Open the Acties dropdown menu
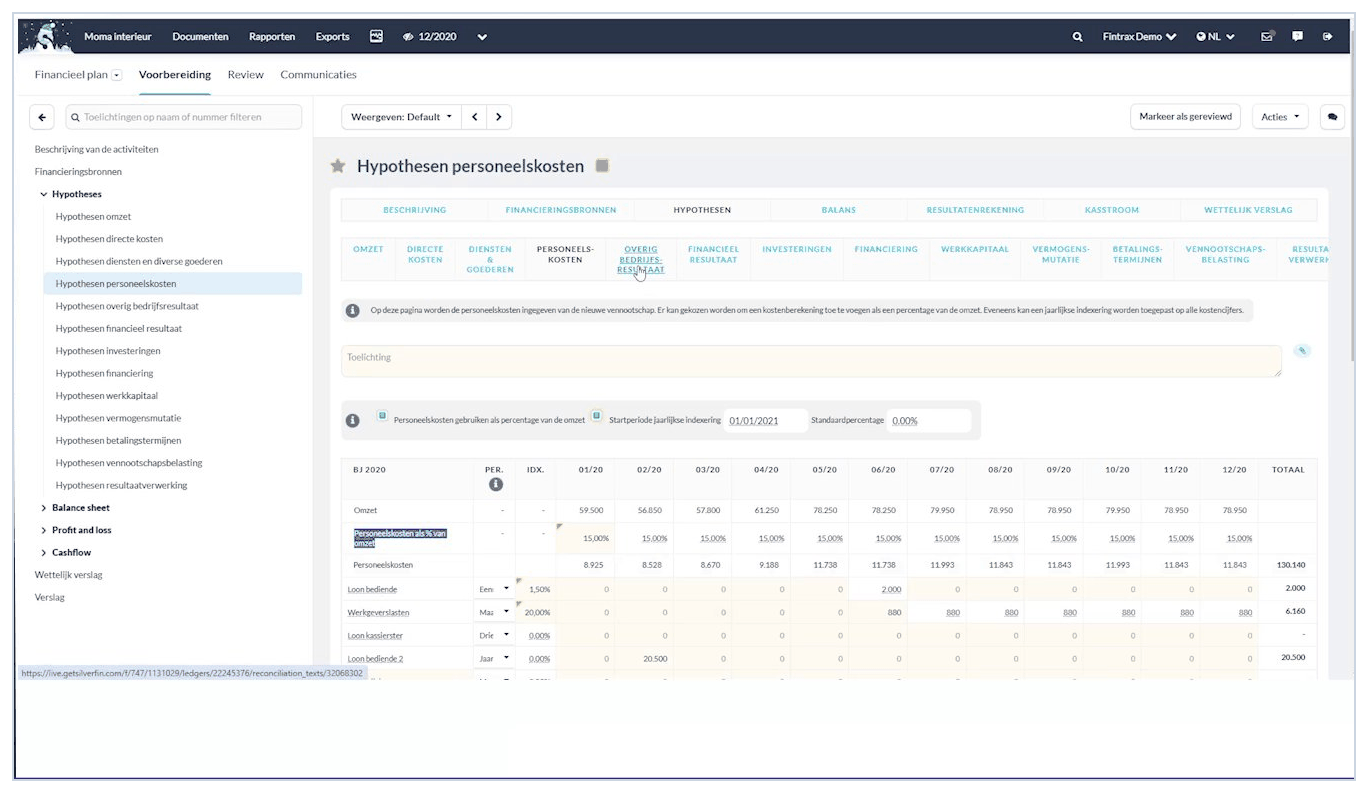Screen dimensions: 1368x793 pyautogui.click(x=1280, y=117)
